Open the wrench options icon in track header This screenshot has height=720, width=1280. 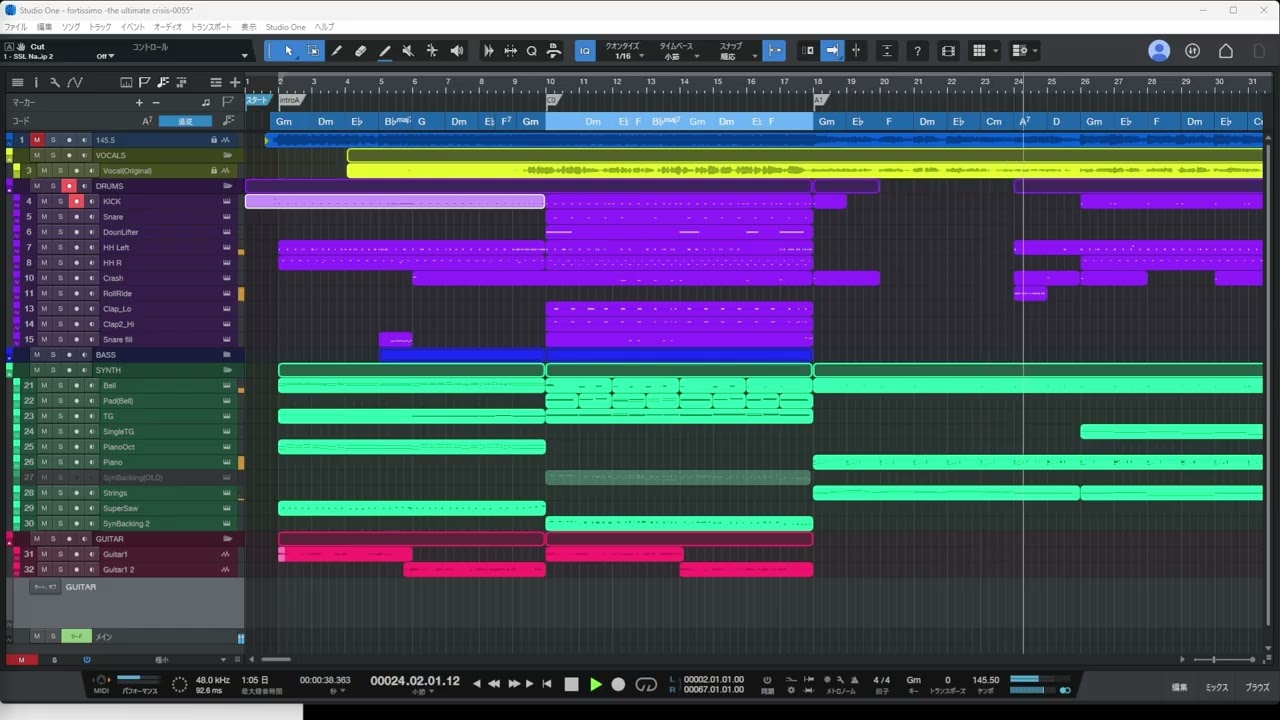tap(55, 82)
